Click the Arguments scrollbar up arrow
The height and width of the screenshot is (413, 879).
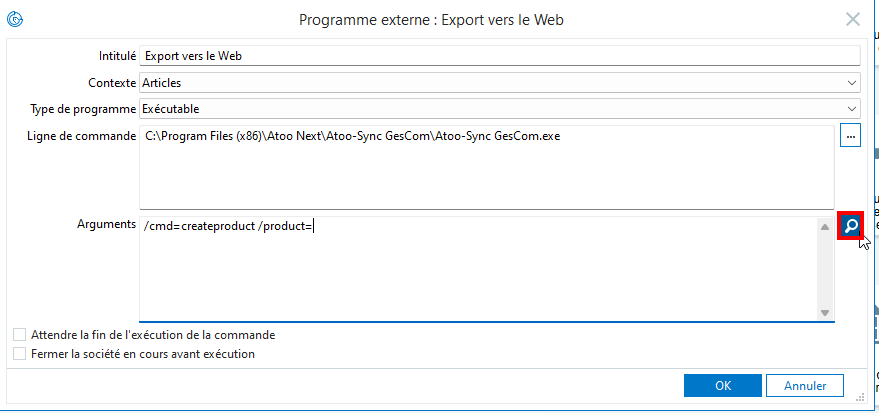click(x=825, y=227)
